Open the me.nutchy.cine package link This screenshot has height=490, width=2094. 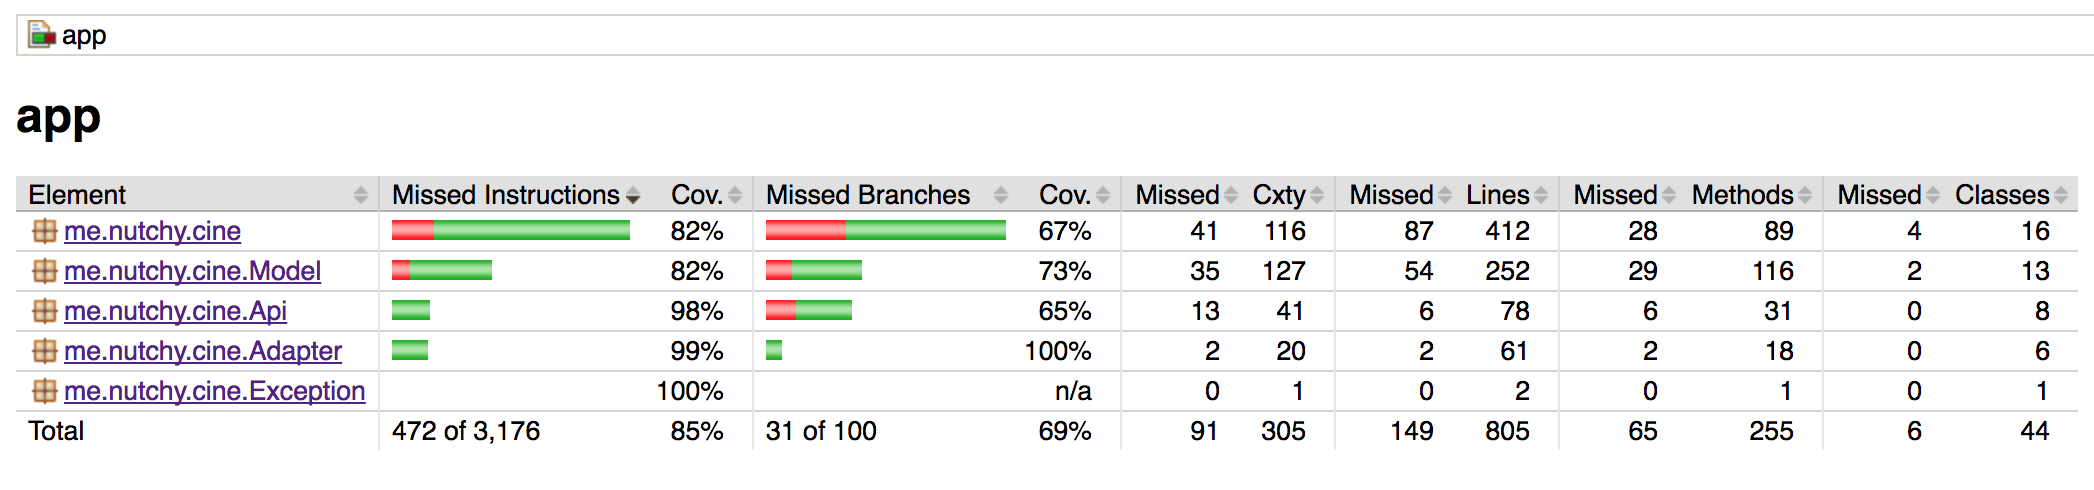152,231
